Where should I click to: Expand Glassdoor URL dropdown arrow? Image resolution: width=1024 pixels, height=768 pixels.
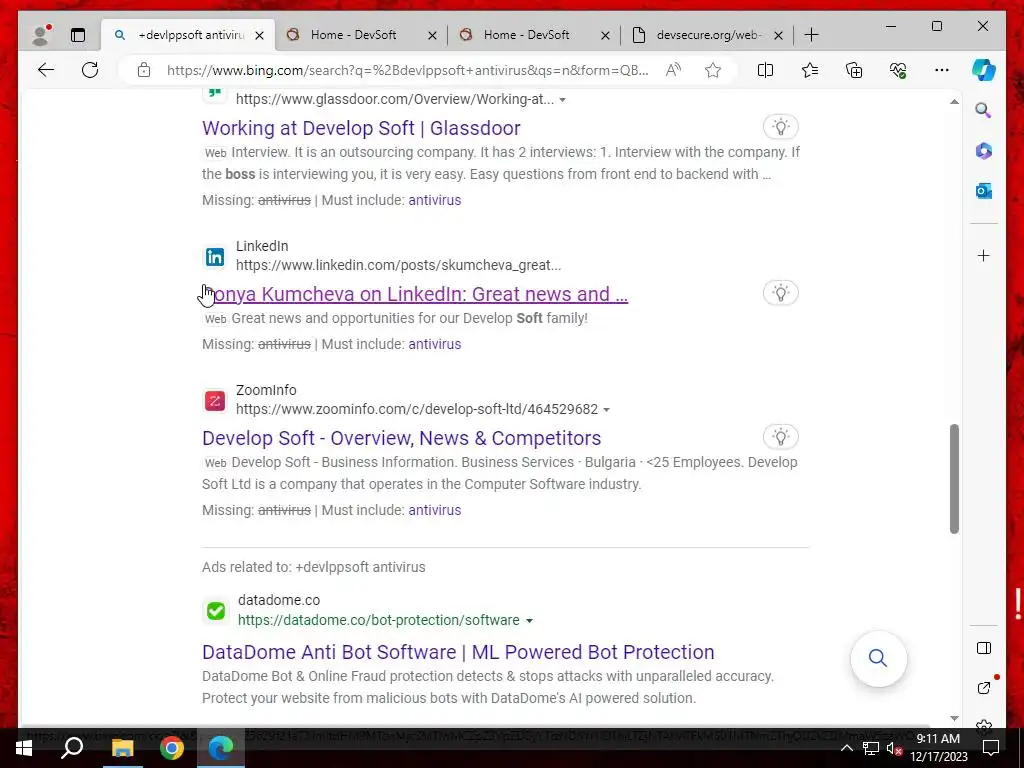point(562,100)
